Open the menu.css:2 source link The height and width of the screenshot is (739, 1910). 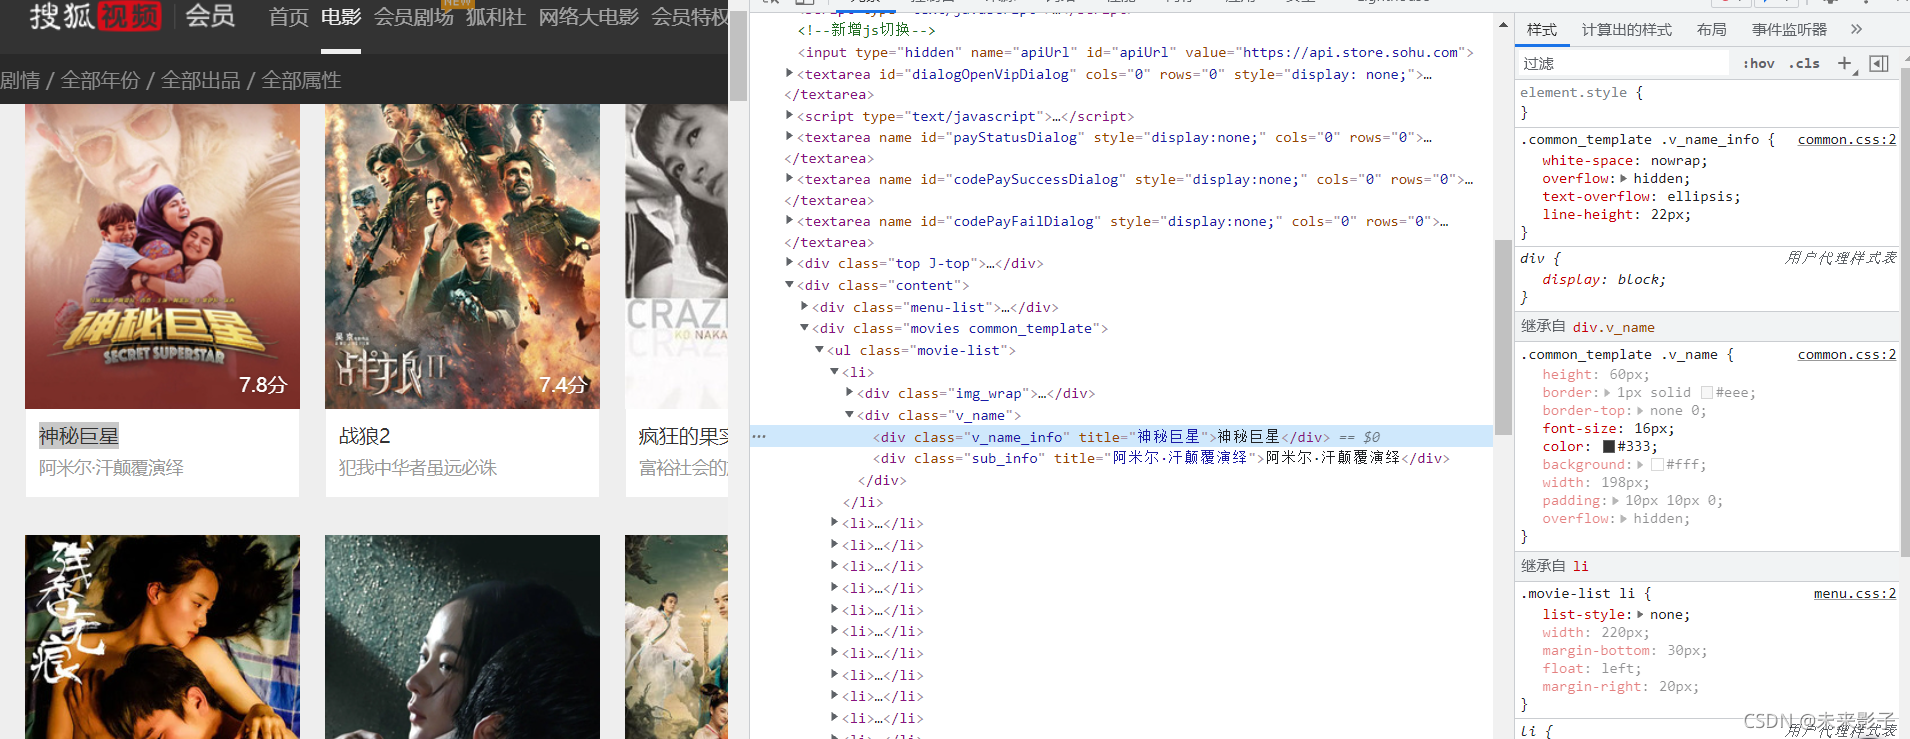[x=1854, y=594]
